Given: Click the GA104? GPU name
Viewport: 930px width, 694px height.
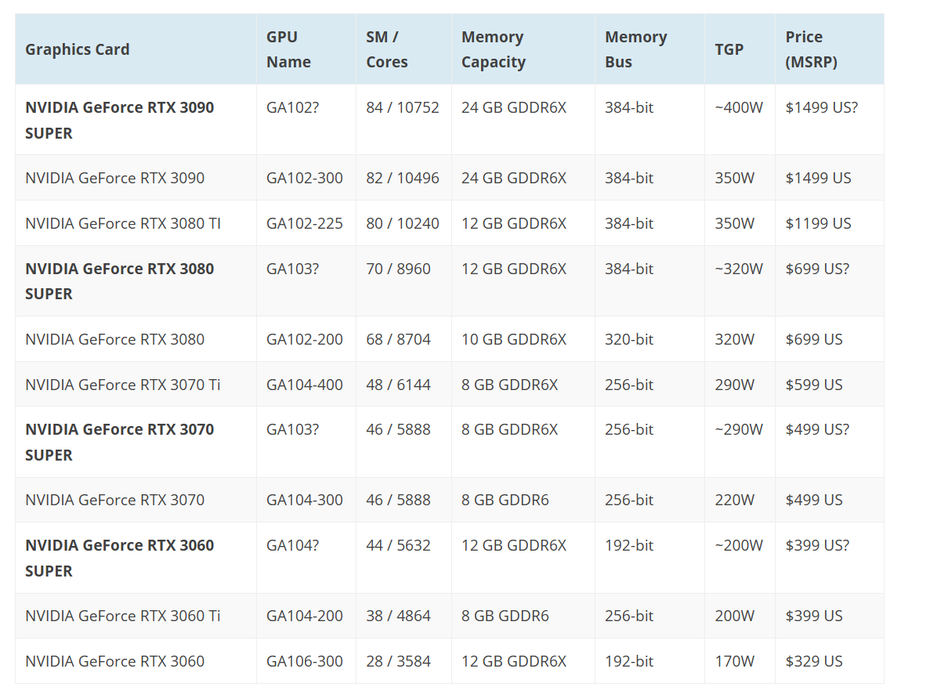Looking at the screenshot, I should tap(292, 546).
